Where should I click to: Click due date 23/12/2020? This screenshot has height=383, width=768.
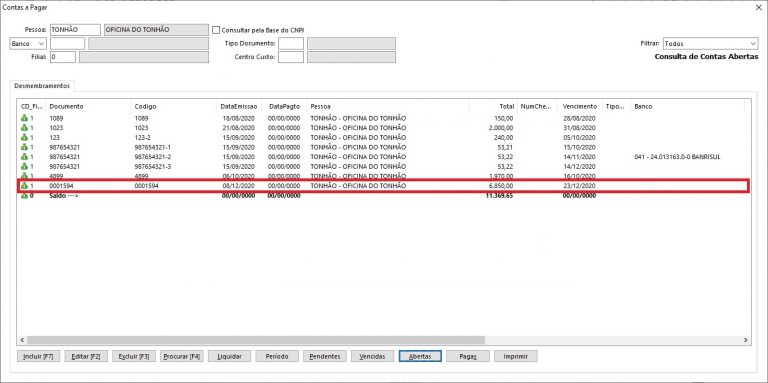click(579, 186)
